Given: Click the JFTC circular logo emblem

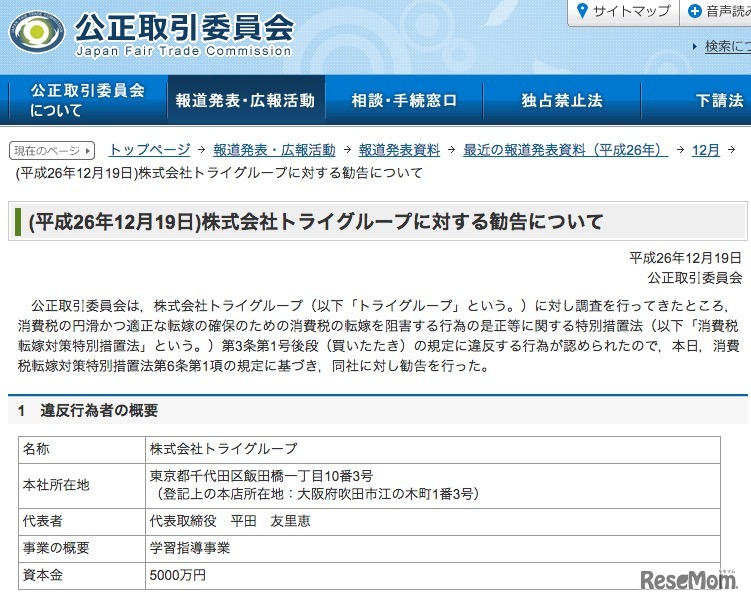Looking at the screenshot, I should pos(37,31).
